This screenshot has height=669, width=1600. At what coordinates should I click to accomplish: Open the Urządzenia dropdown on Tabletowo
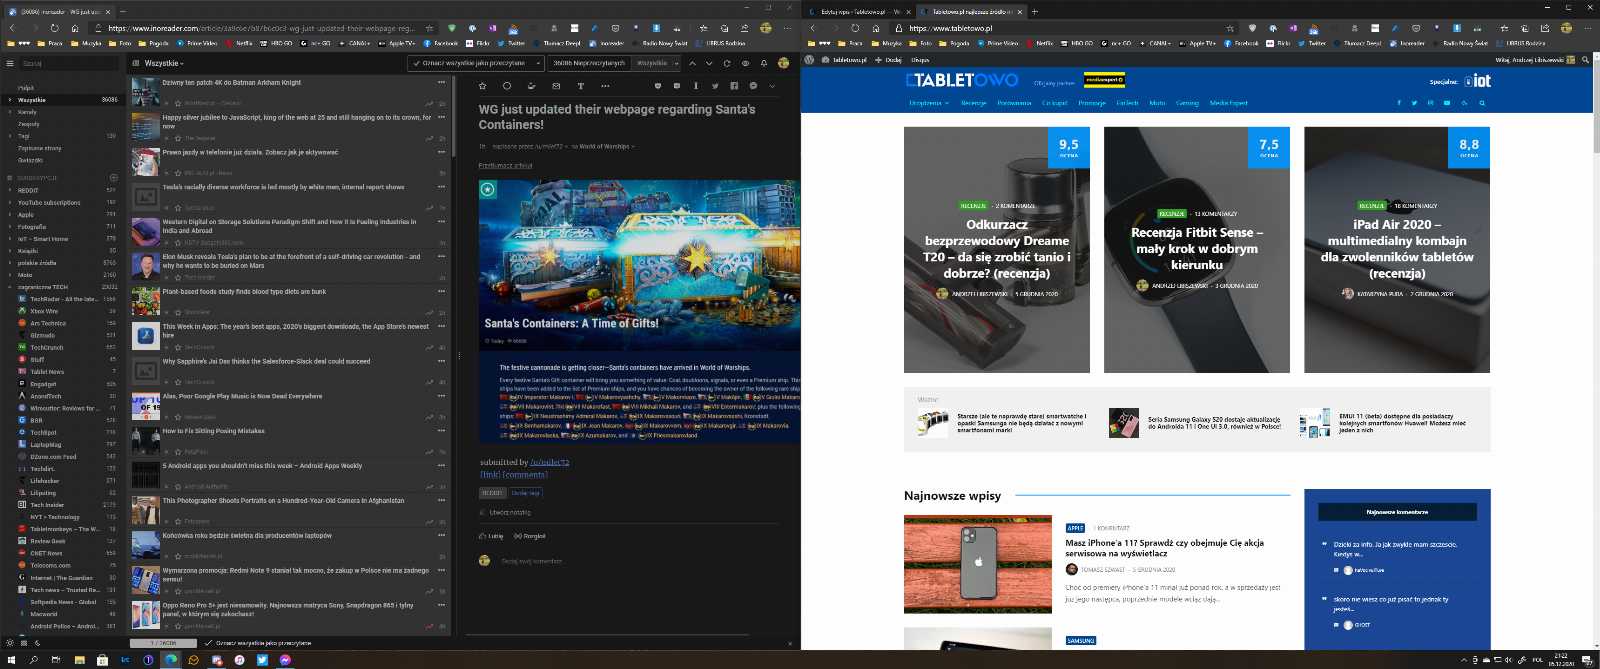928,103
